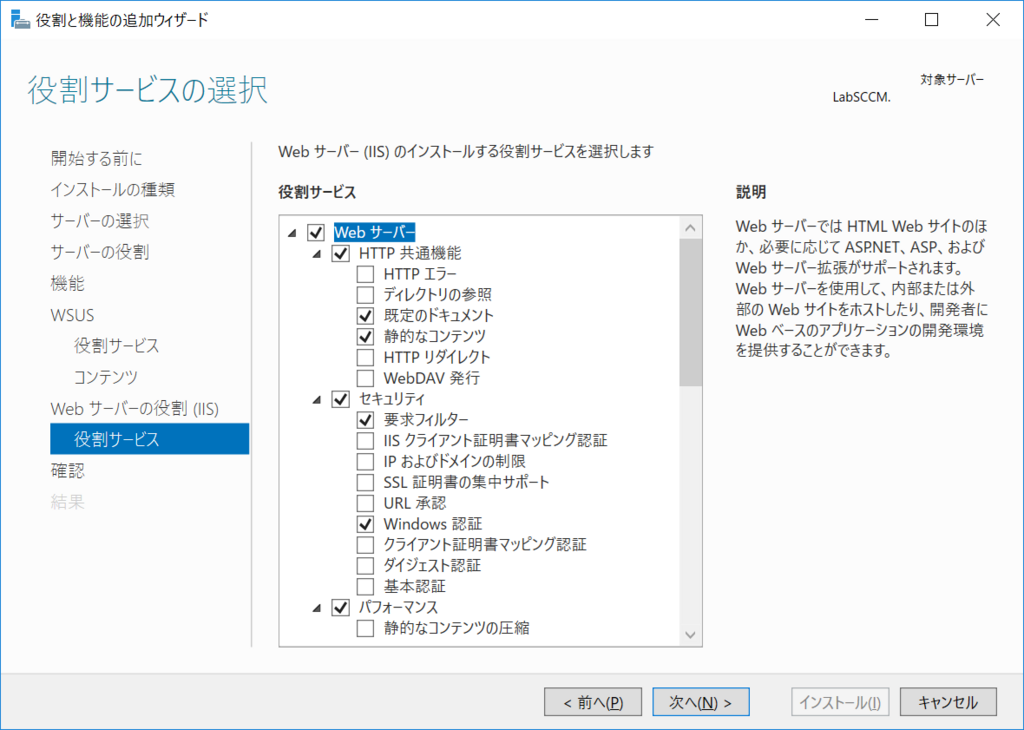1024x730 pixels.
Task: Open the WSUS step
Action: [x=72, y=315]
